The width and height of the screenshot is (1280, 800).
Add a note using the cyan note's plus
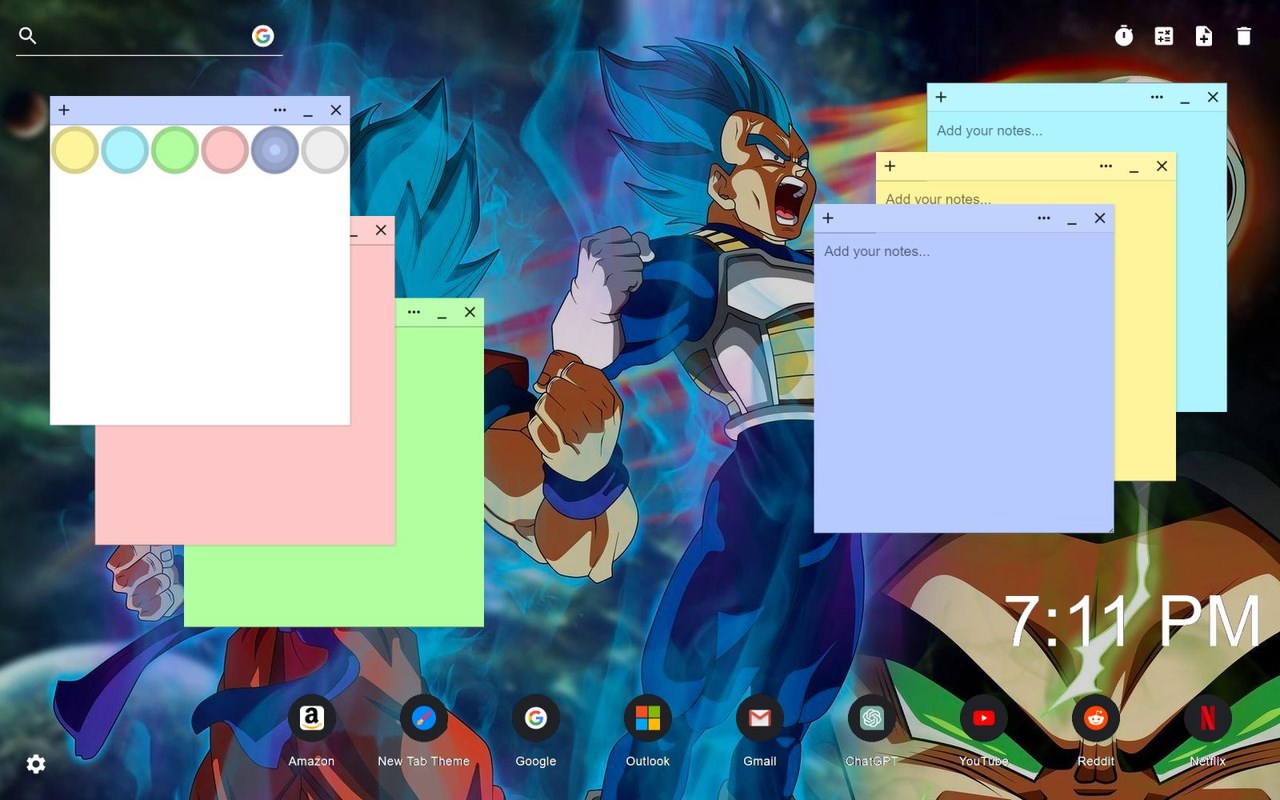[x=941, y=97]
